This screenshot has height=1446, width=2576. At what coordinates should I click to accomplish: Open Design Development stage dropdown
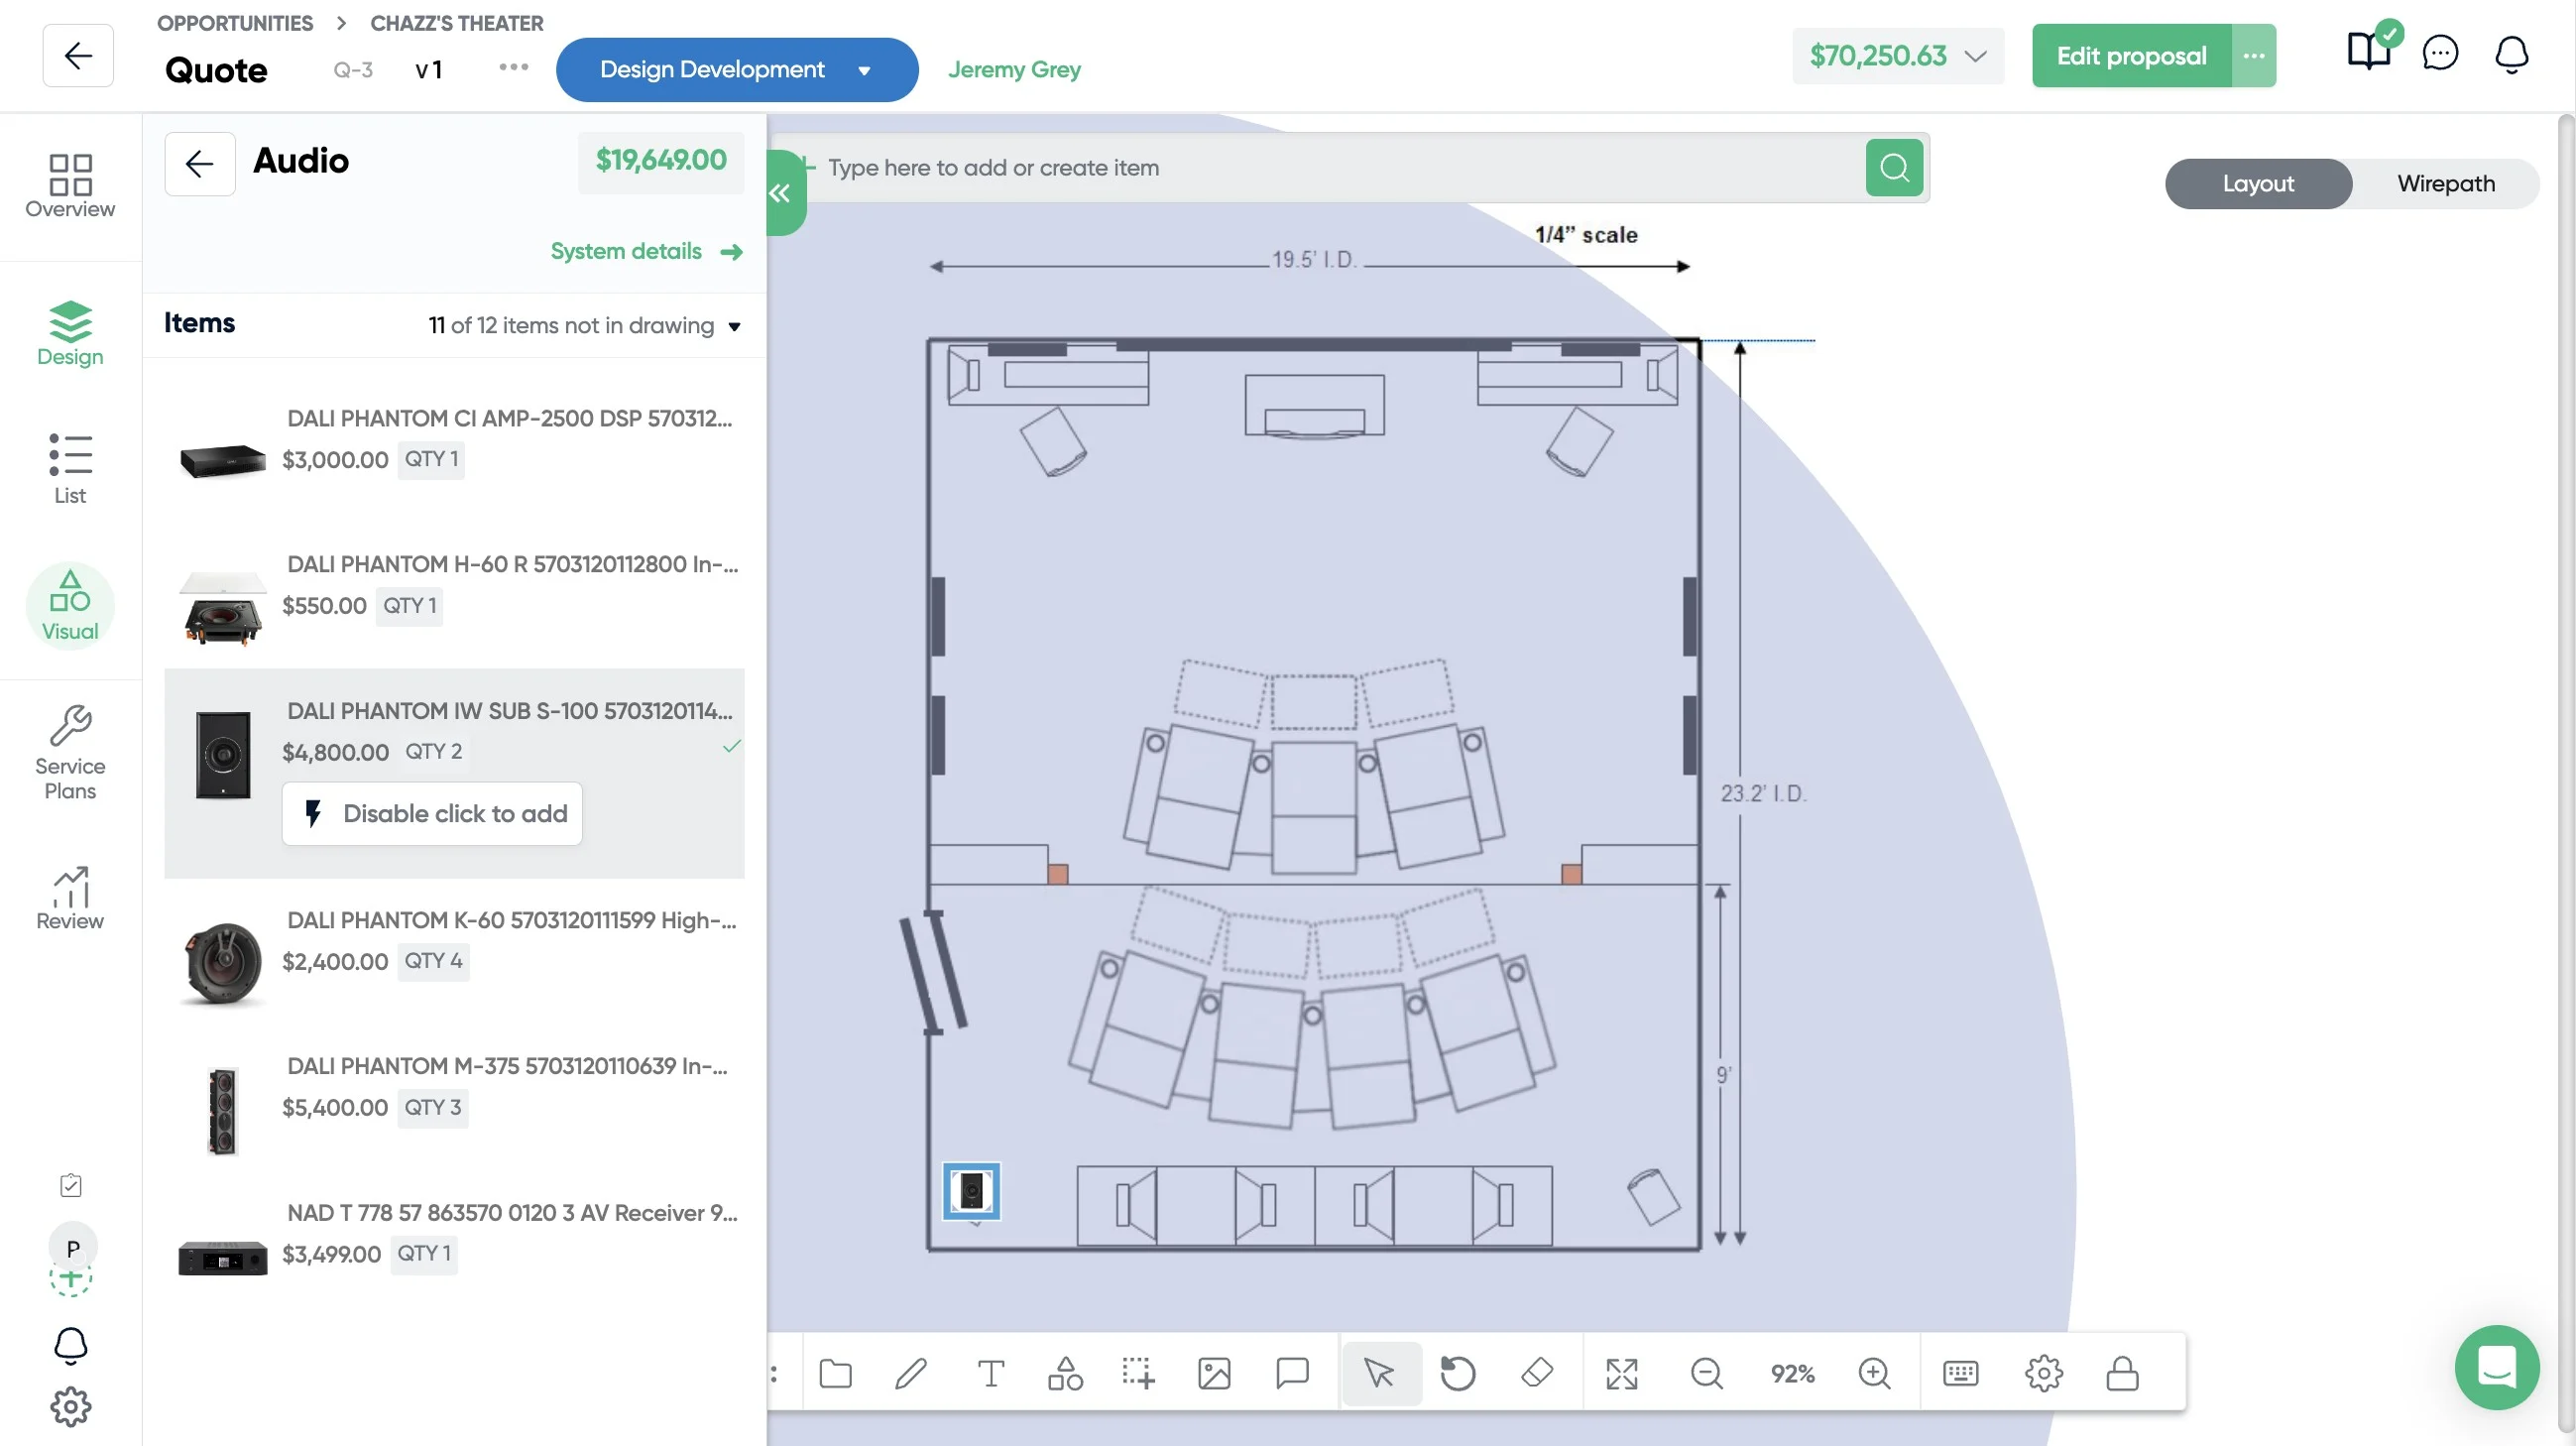pyautogui.click(x=737, y=70)
